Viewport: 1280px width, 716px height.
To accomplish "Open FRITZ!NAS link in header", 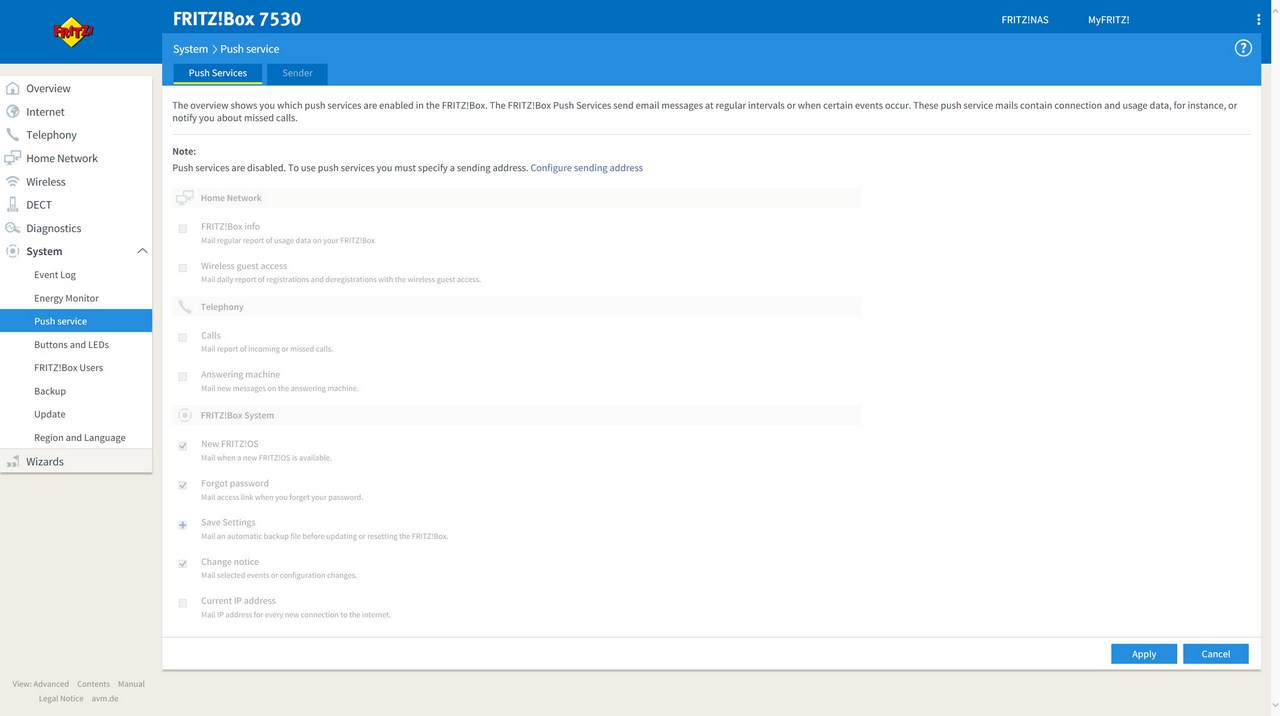I will click(x=1025, y=20).
